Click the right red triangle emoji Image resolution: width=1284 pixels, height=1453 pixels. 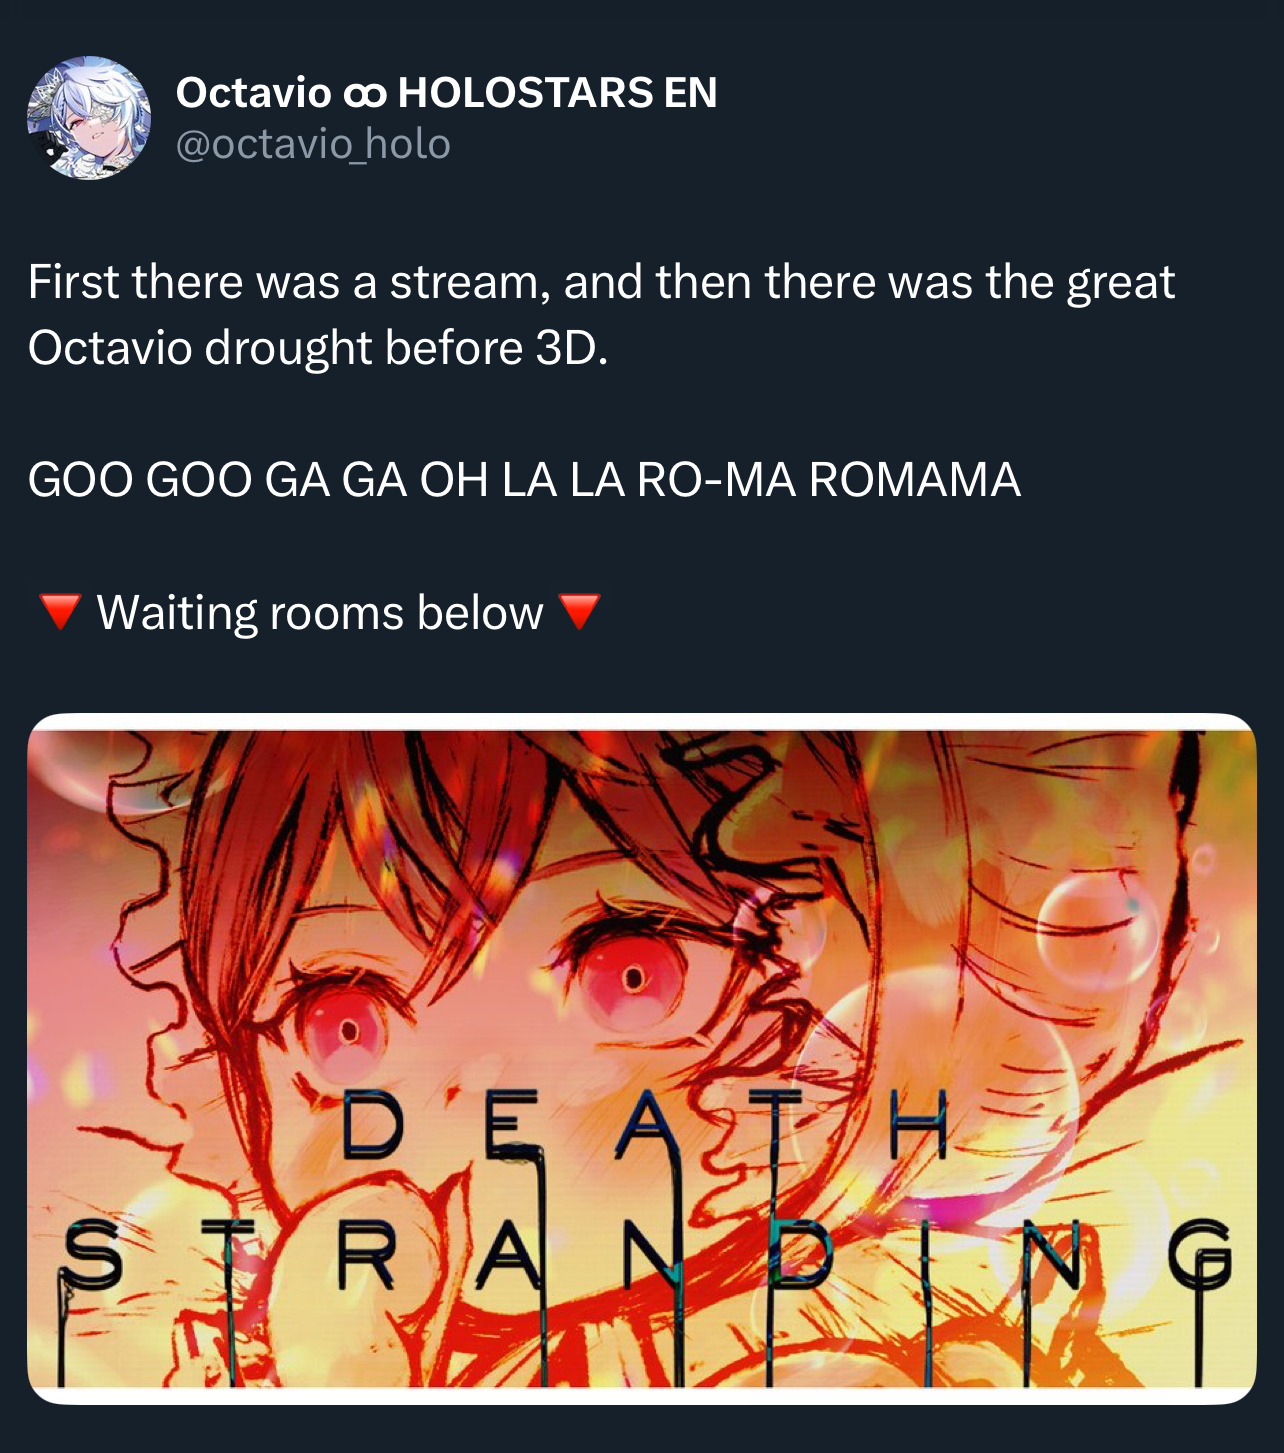pos(578,611)
